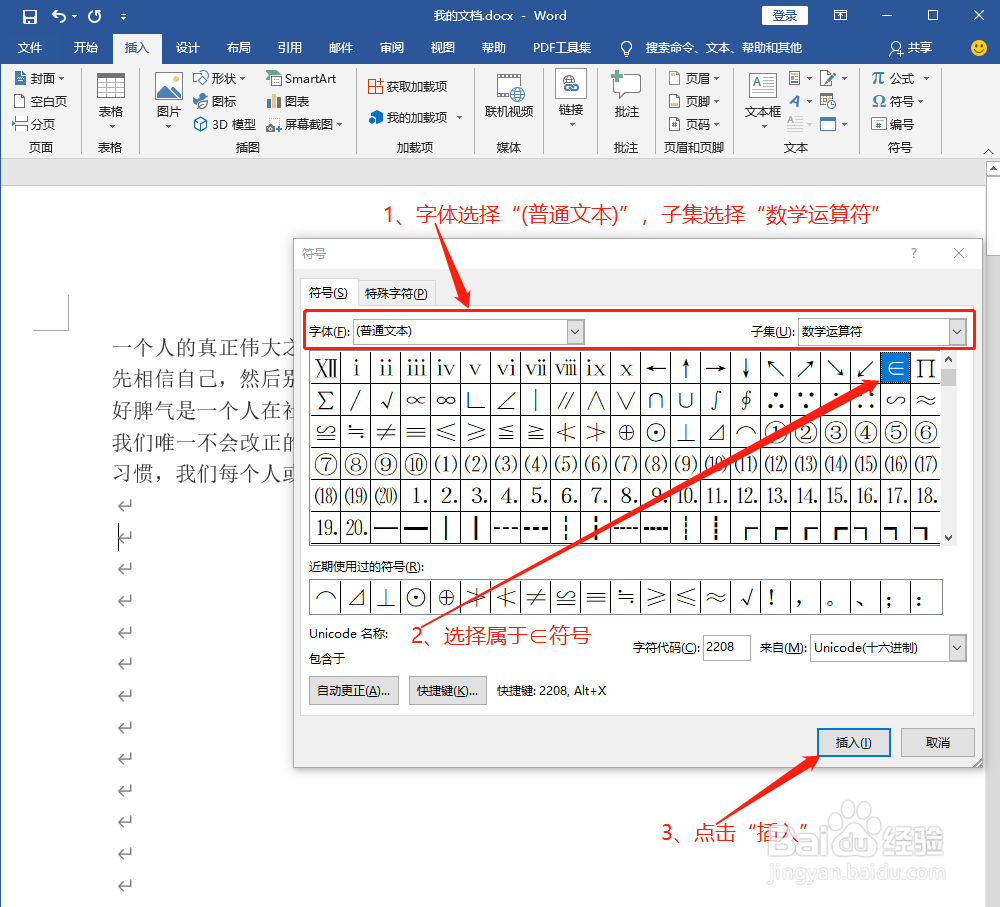
Task: Select the 符号(S) dialog tab
Action: (328, 293)
